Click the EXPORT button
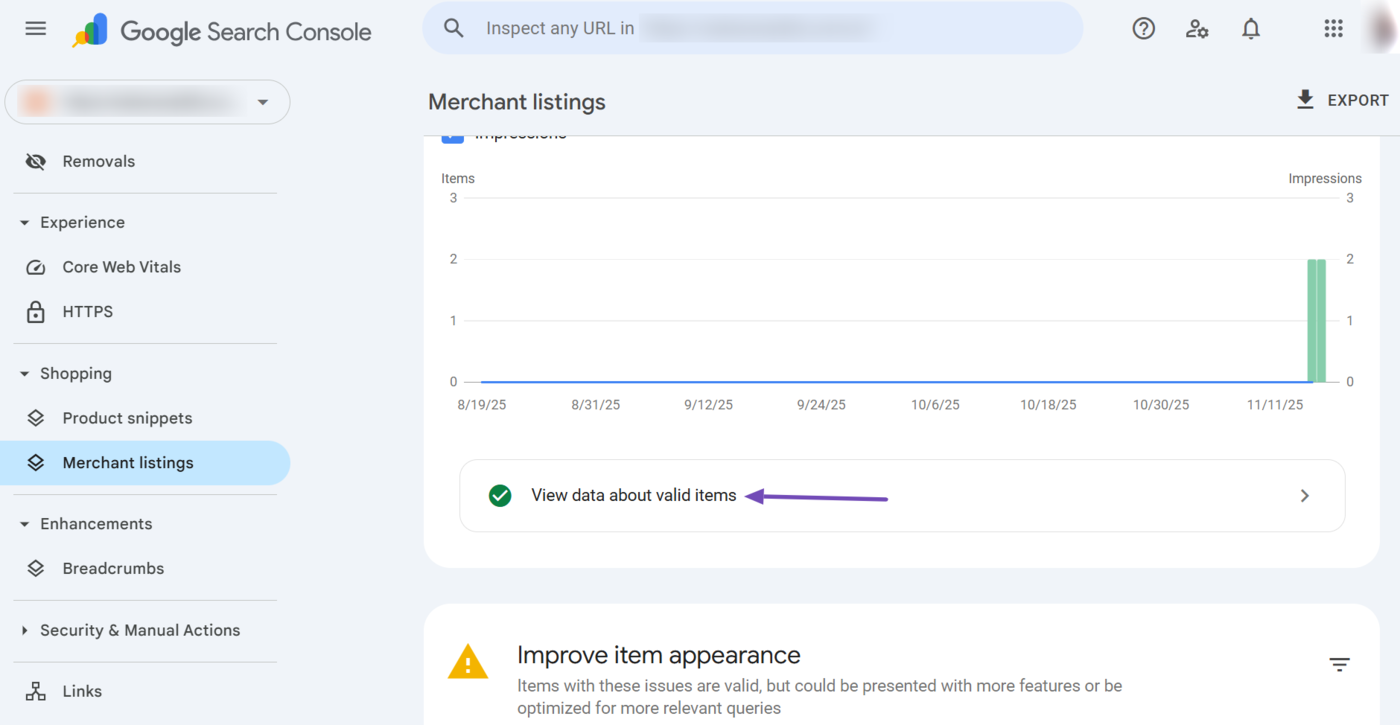1400x725 pixels. click(x=1342, y=100)
